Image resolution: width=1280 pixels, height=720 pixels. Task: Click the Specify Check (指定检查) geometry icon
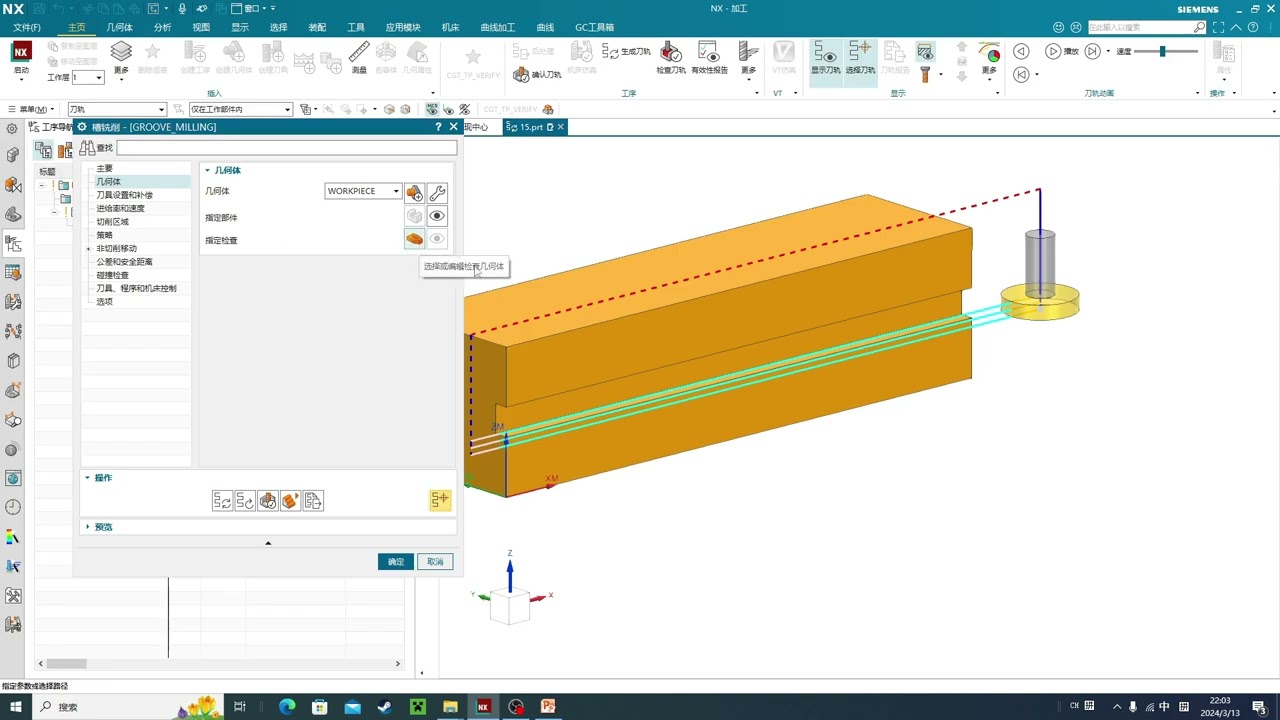coord(414,239)
